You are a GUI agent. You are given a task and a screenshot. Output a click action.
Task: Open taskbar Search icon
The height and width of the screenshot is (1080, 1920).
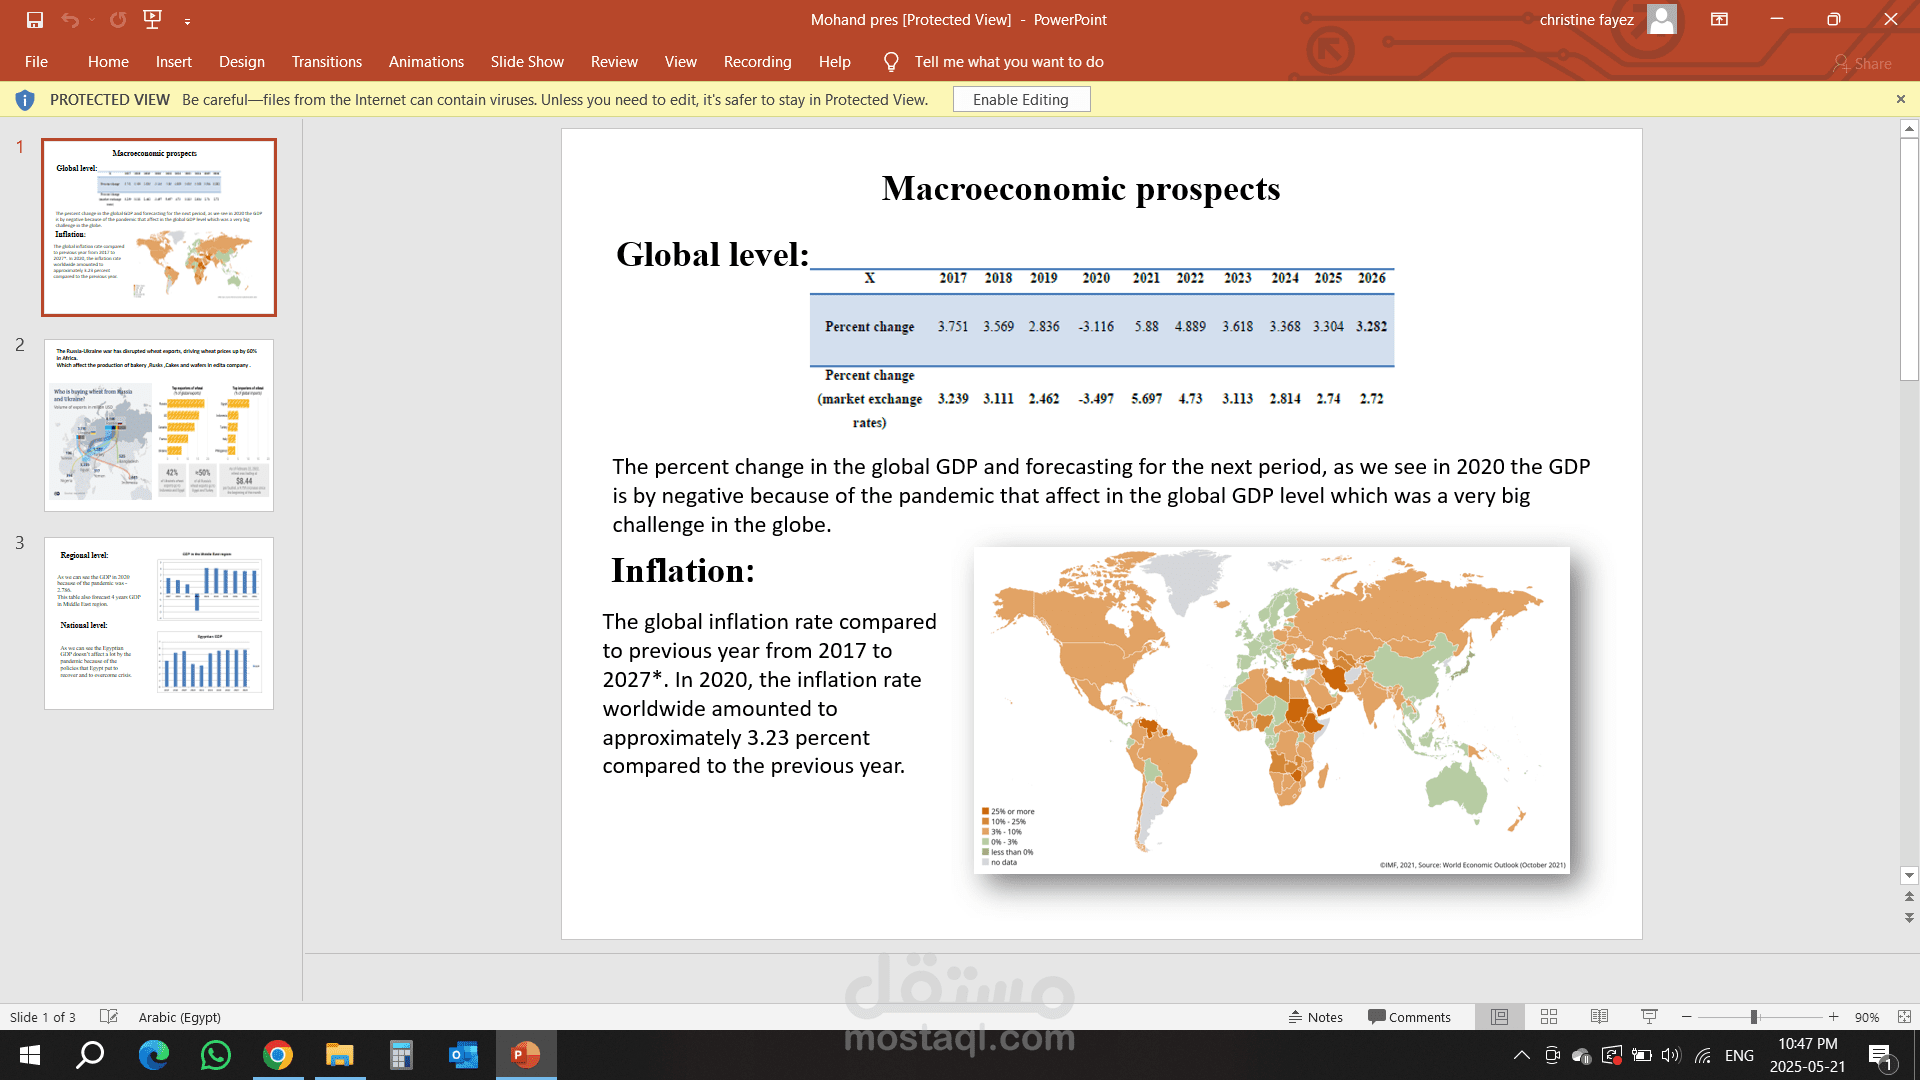tap(91, 1055)
